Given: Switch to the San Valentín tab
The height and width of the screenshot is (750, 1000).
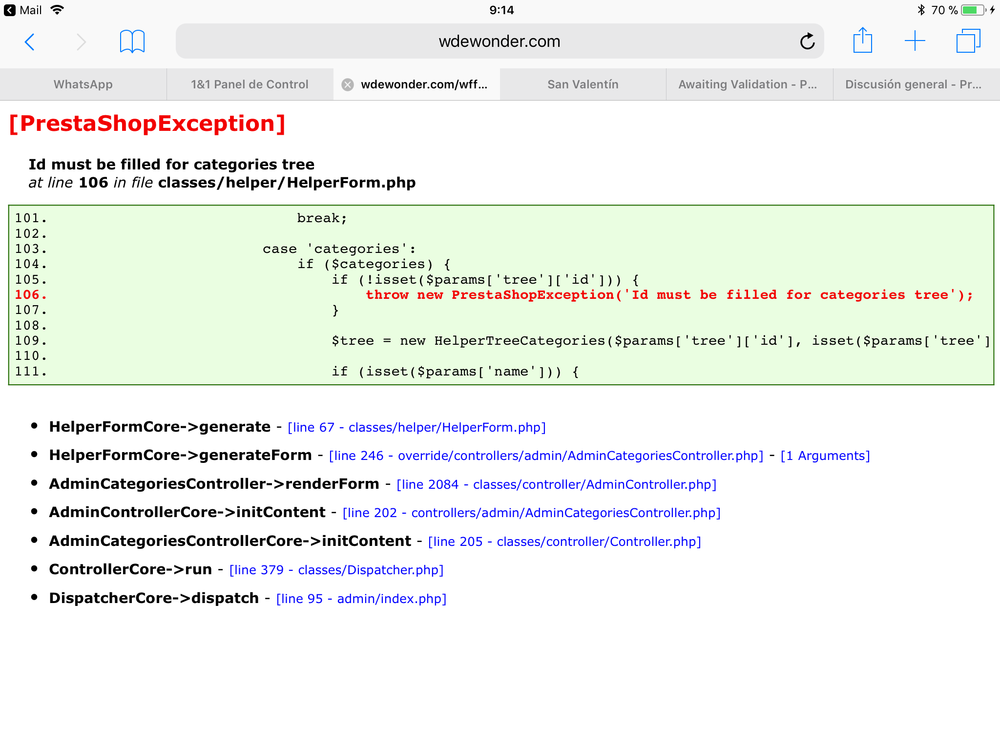Looking at the screenshot, I should click(x=583, y=84).
